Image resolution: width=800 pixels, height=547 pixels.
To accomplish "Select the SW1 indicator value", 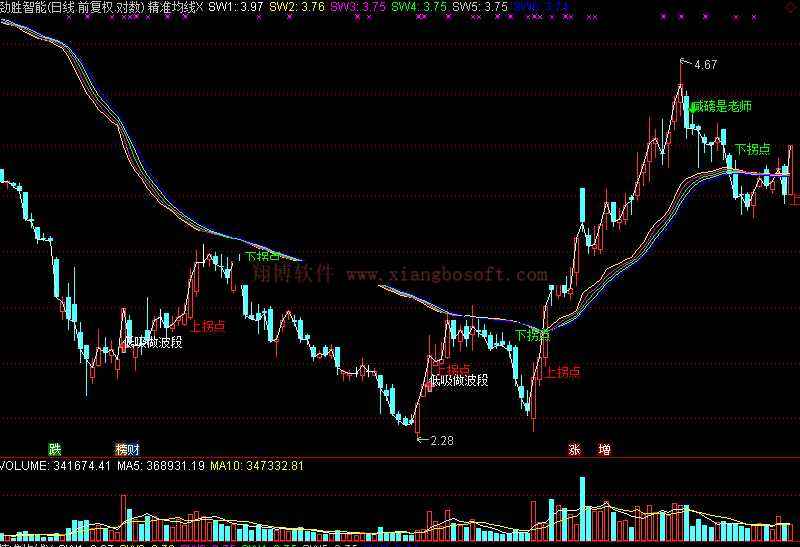I will click(x=236, y=7).
